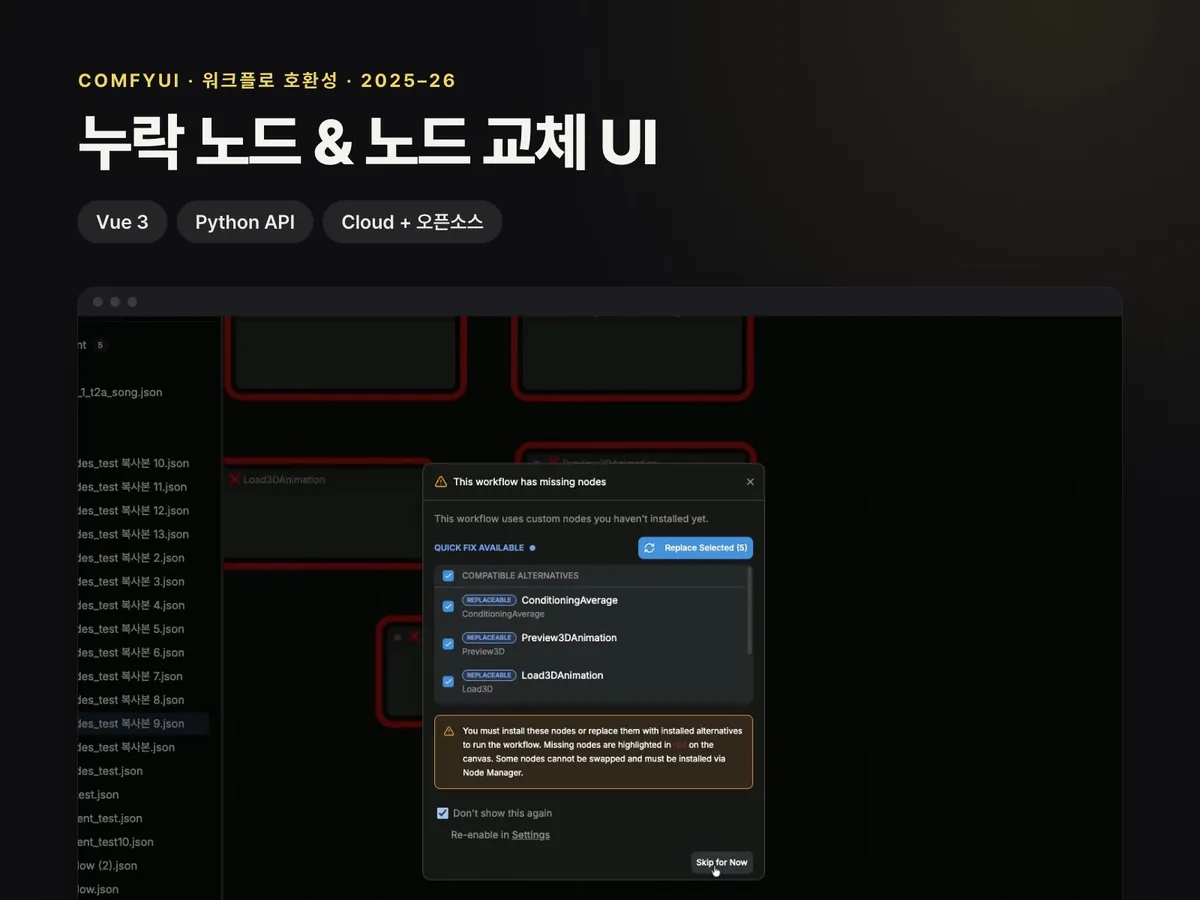Click the Load3DAnimation node title on canvas
This screenshot has width=1200, height=900.
pyautogui.click(x=284, y=480)
